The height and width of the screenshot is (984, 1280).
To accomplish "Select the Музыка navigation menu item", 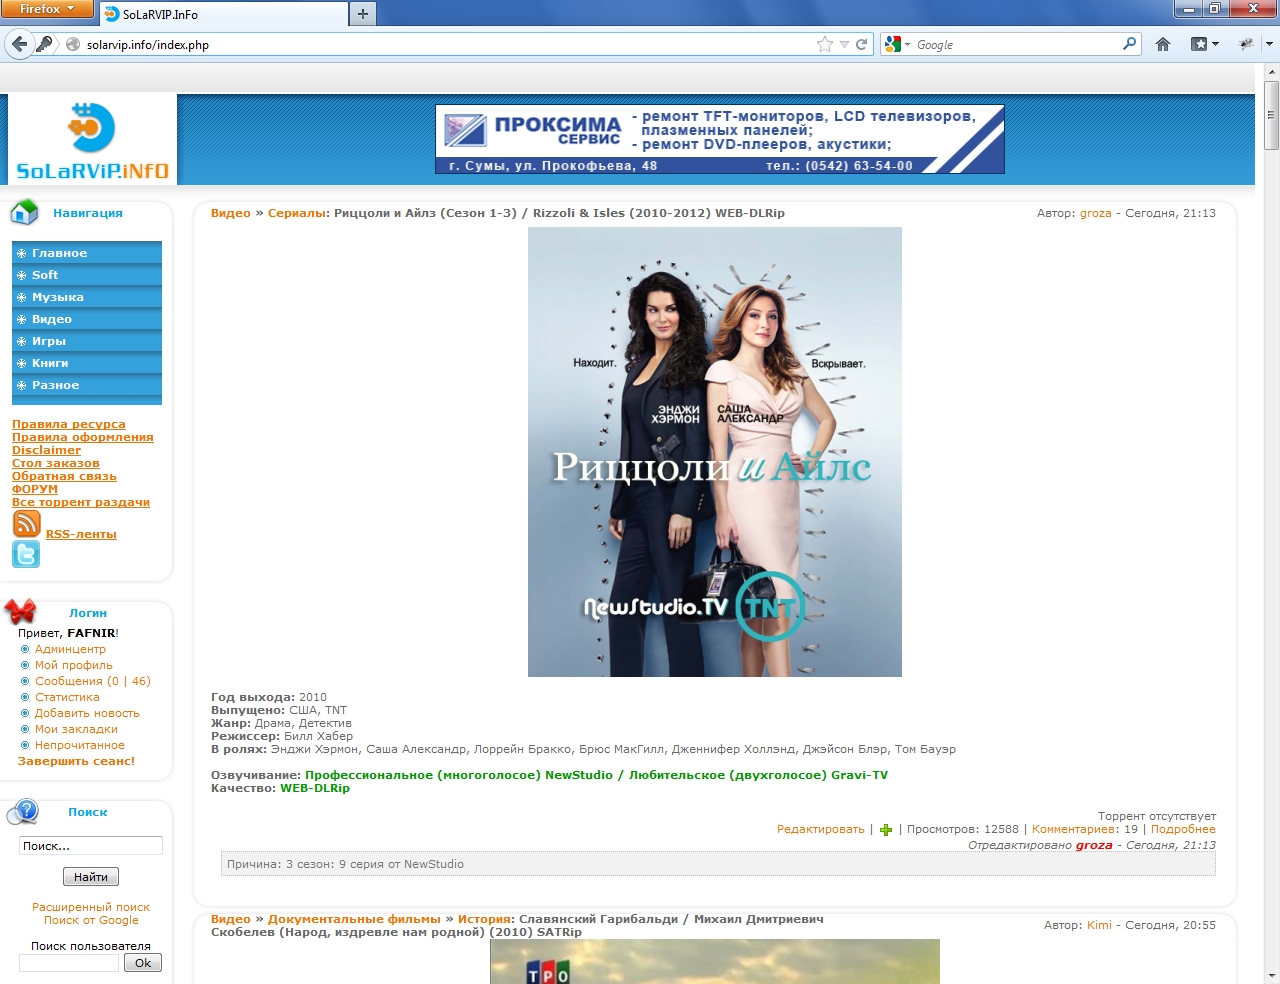I will point(58,297).
